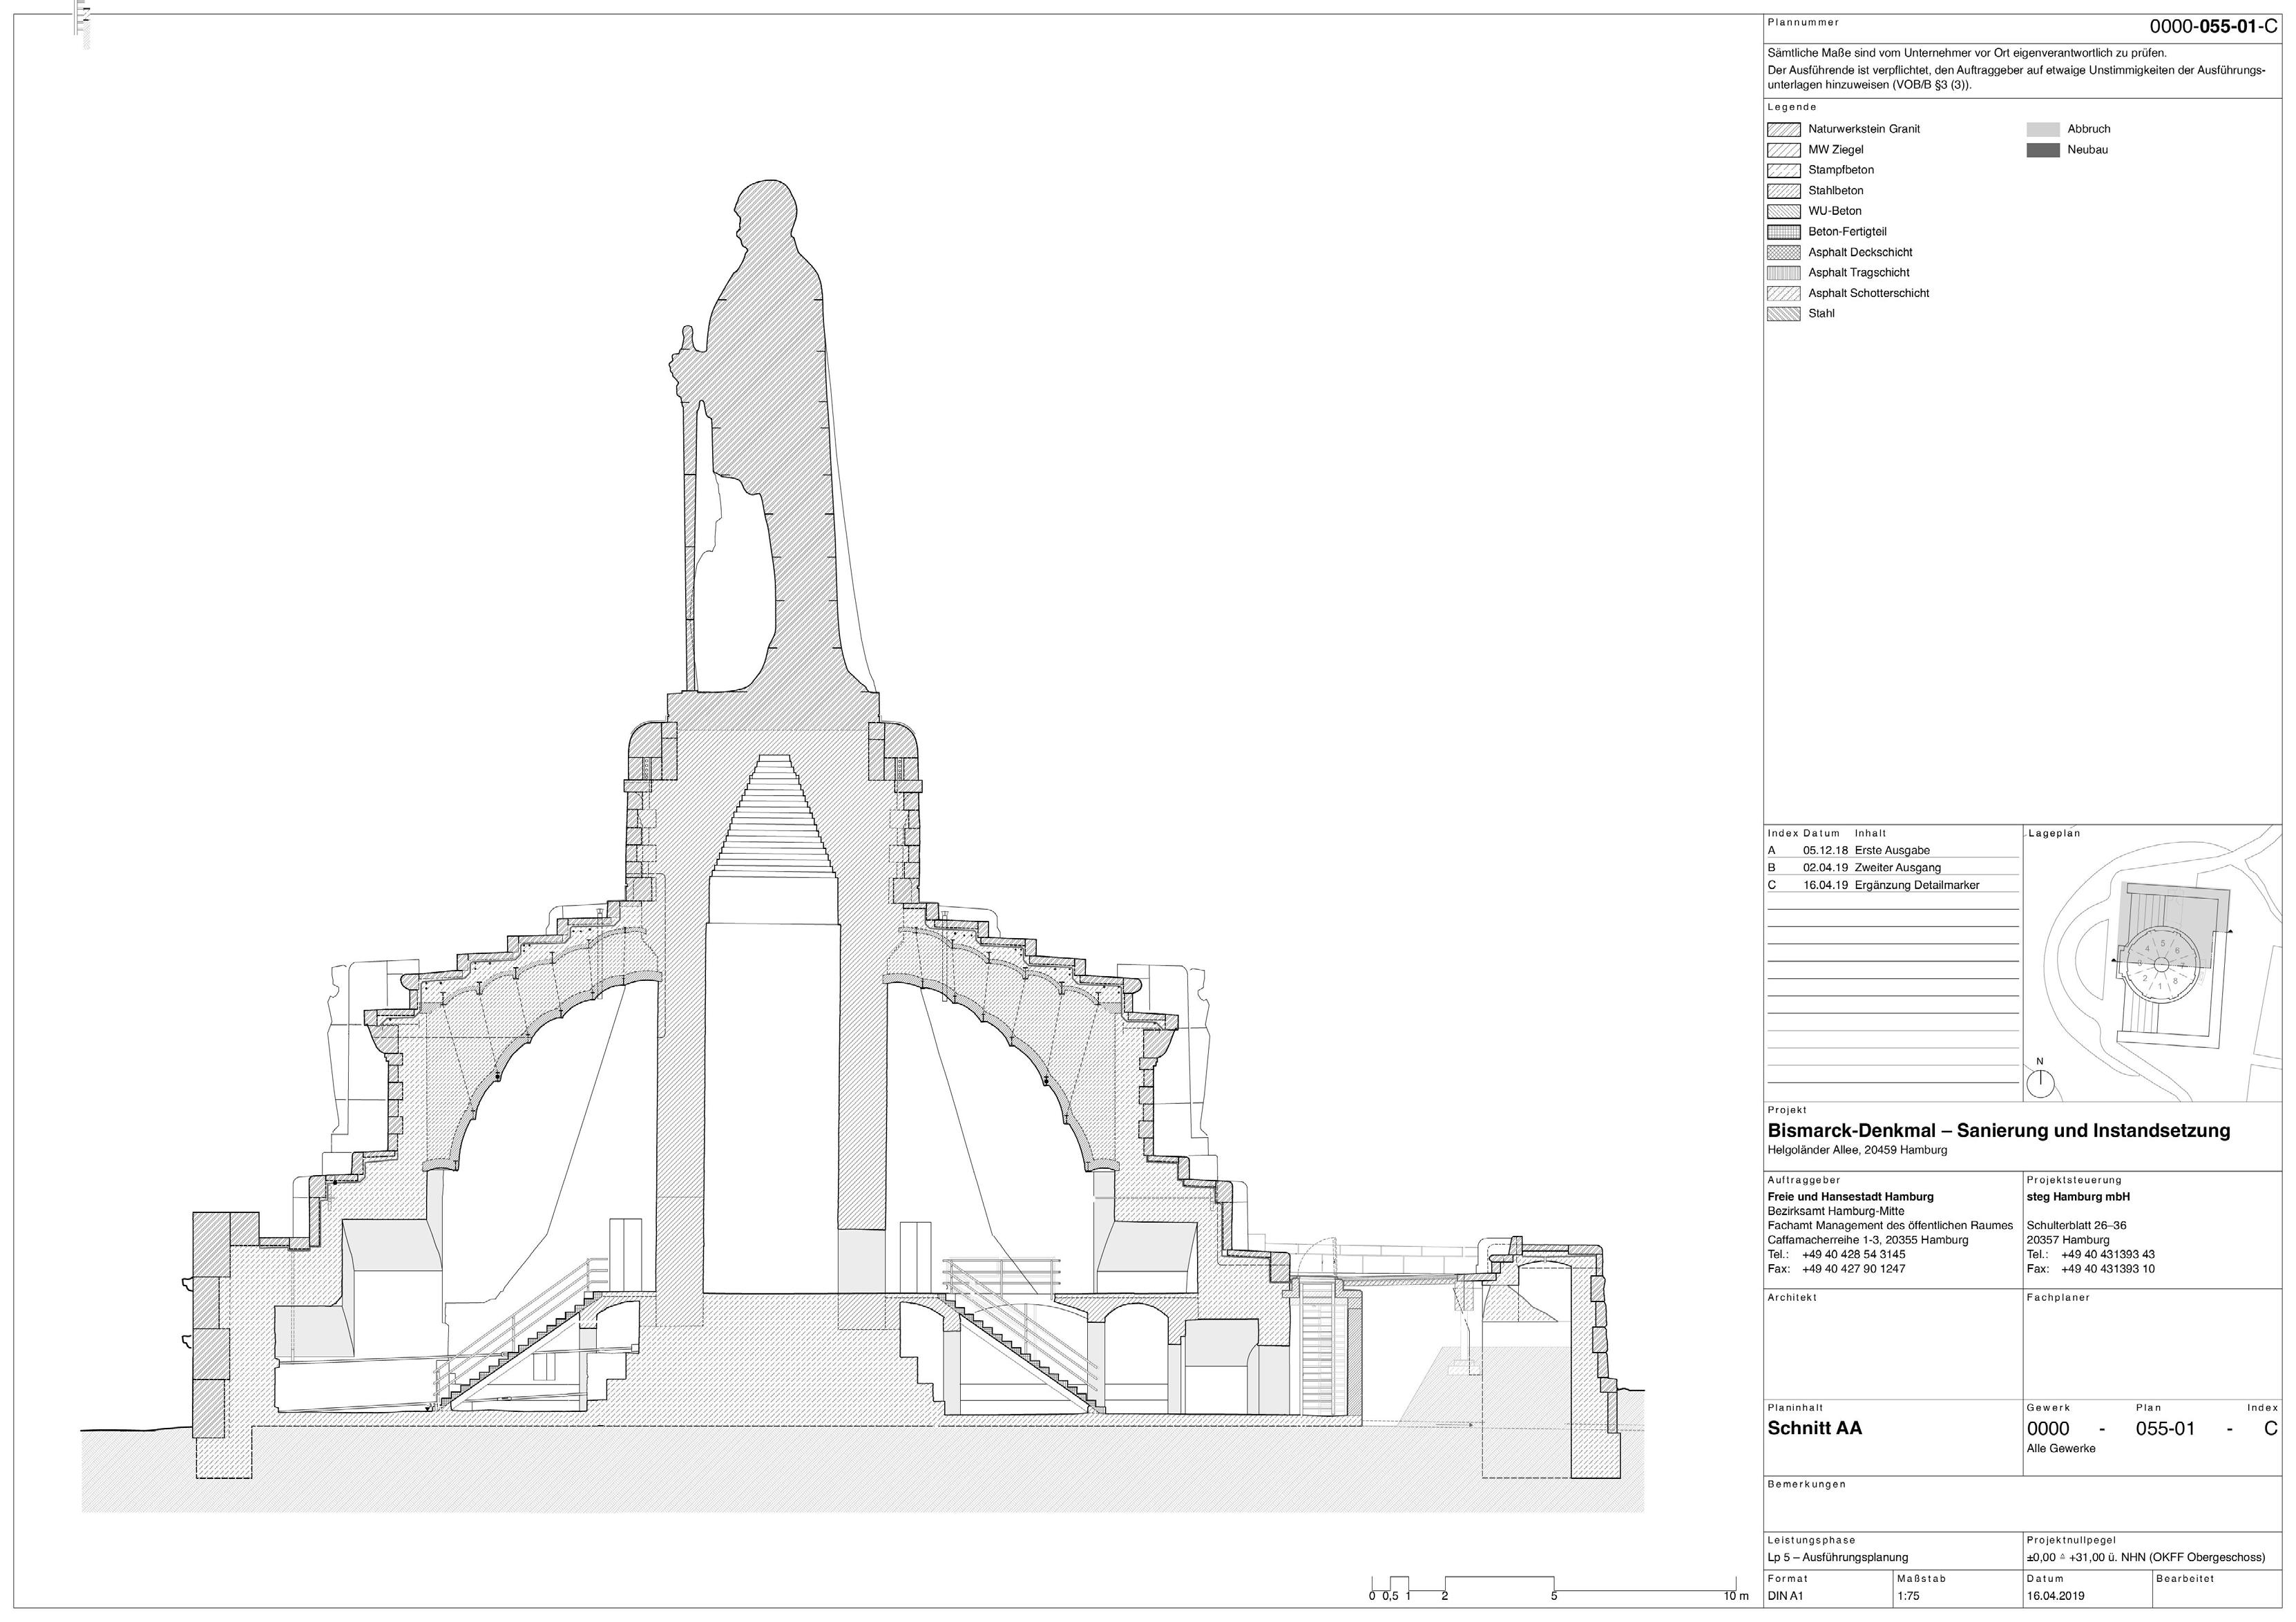
Task: Select the Beton-Fertigteil legend pattern box
Action: (x=1784, y=232)
